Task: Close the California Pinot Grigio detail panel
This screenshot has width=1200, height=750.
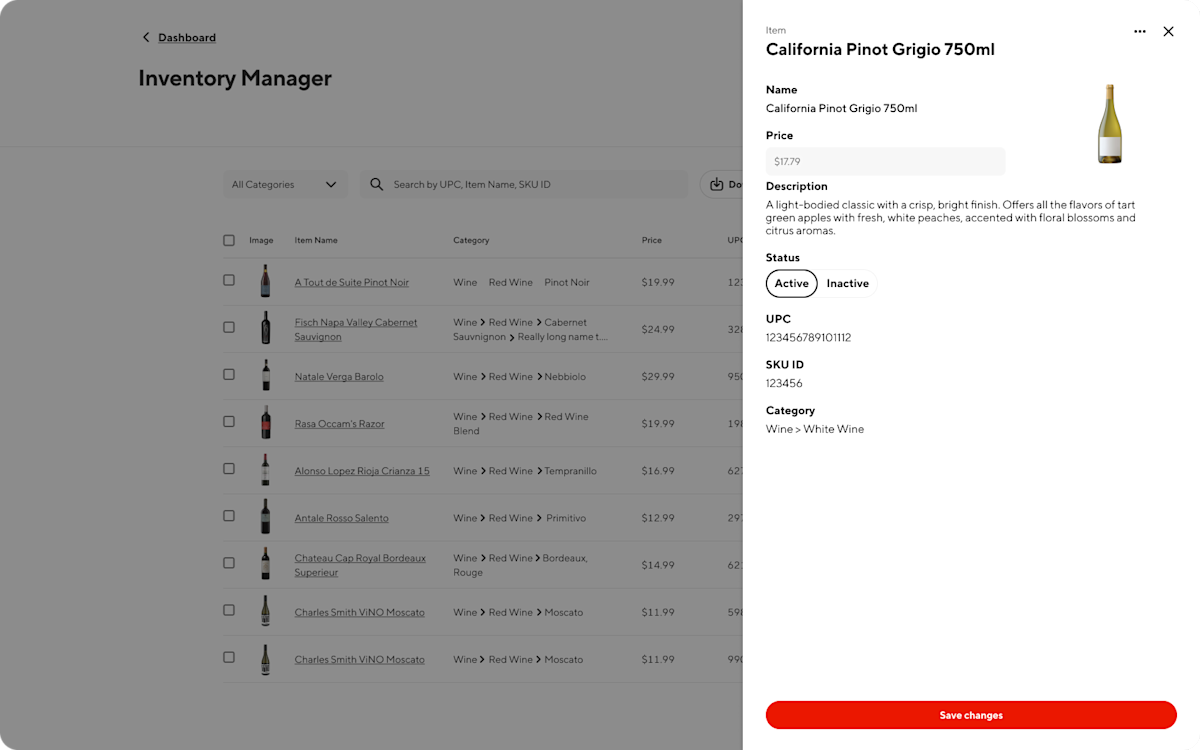Action: [x=1168, y=31]
